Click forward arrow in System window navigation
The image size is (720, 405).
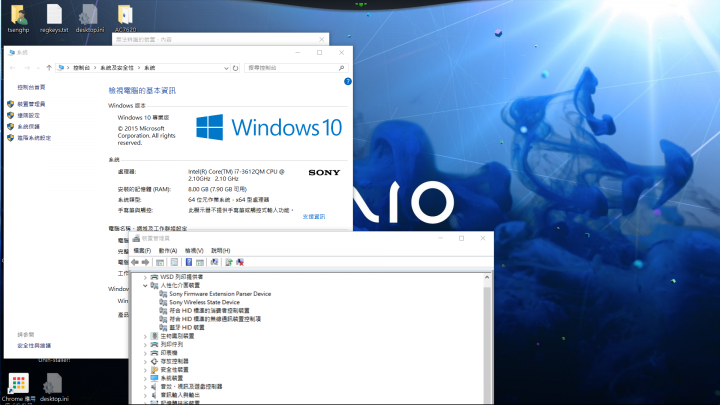[27, 68]
